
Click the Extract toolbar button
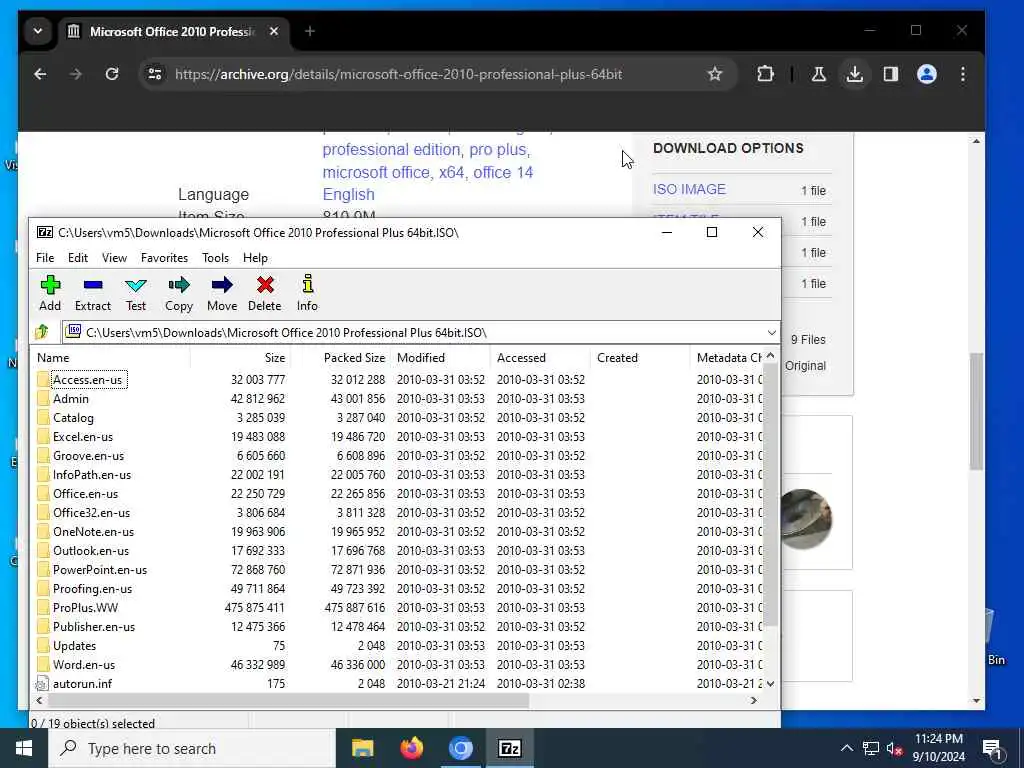(93, 293)
